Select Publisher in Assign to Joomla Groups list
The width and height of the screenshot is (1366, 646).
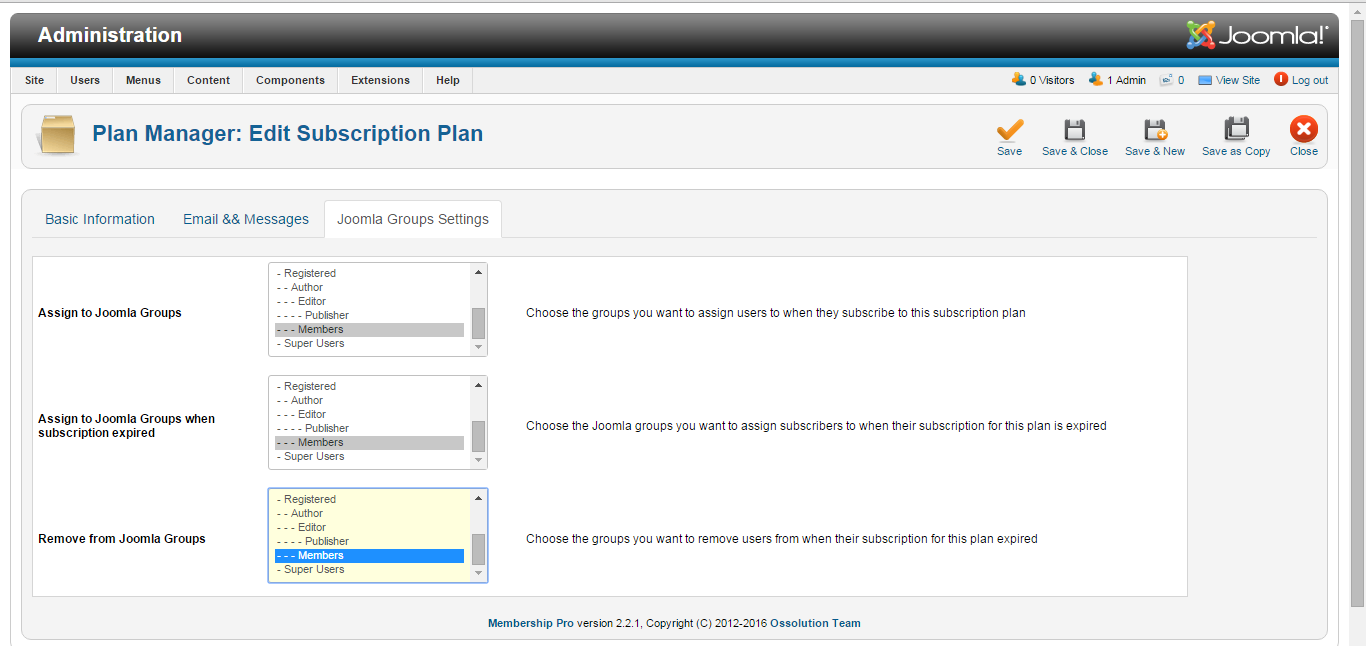[370, 315]
